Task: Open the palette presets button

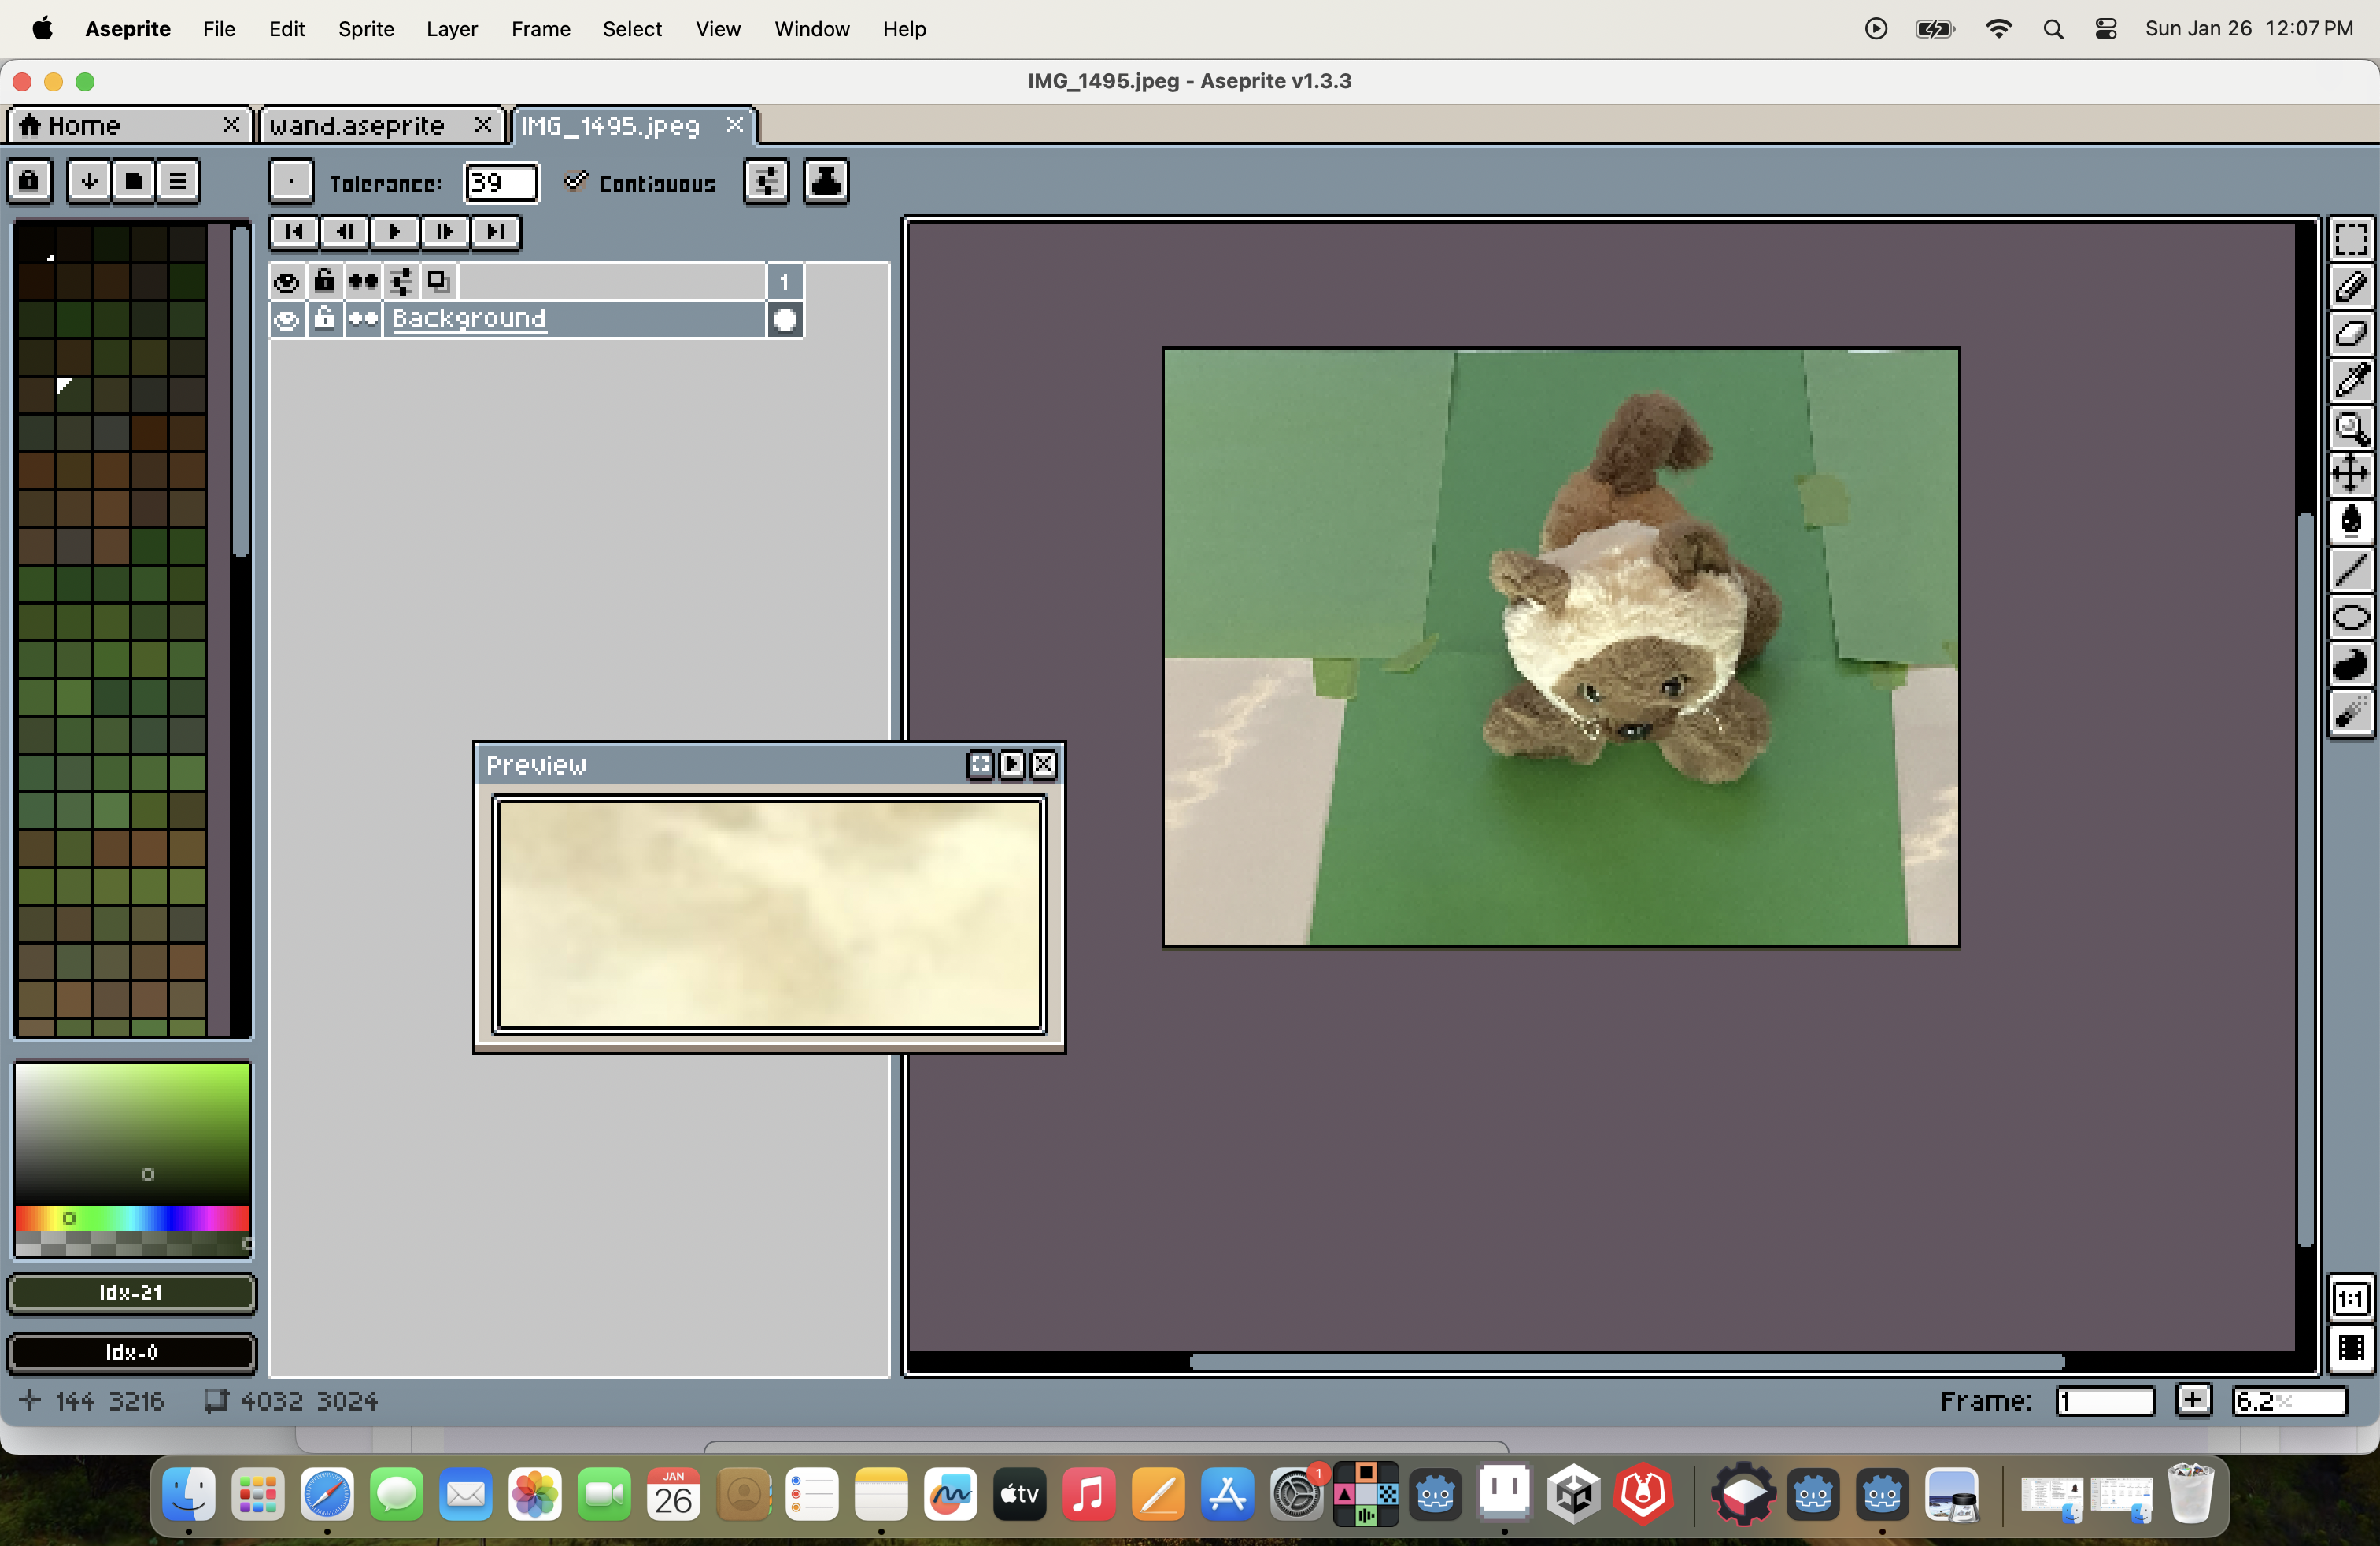Action: pyautogui.click(x=133, y=181)
